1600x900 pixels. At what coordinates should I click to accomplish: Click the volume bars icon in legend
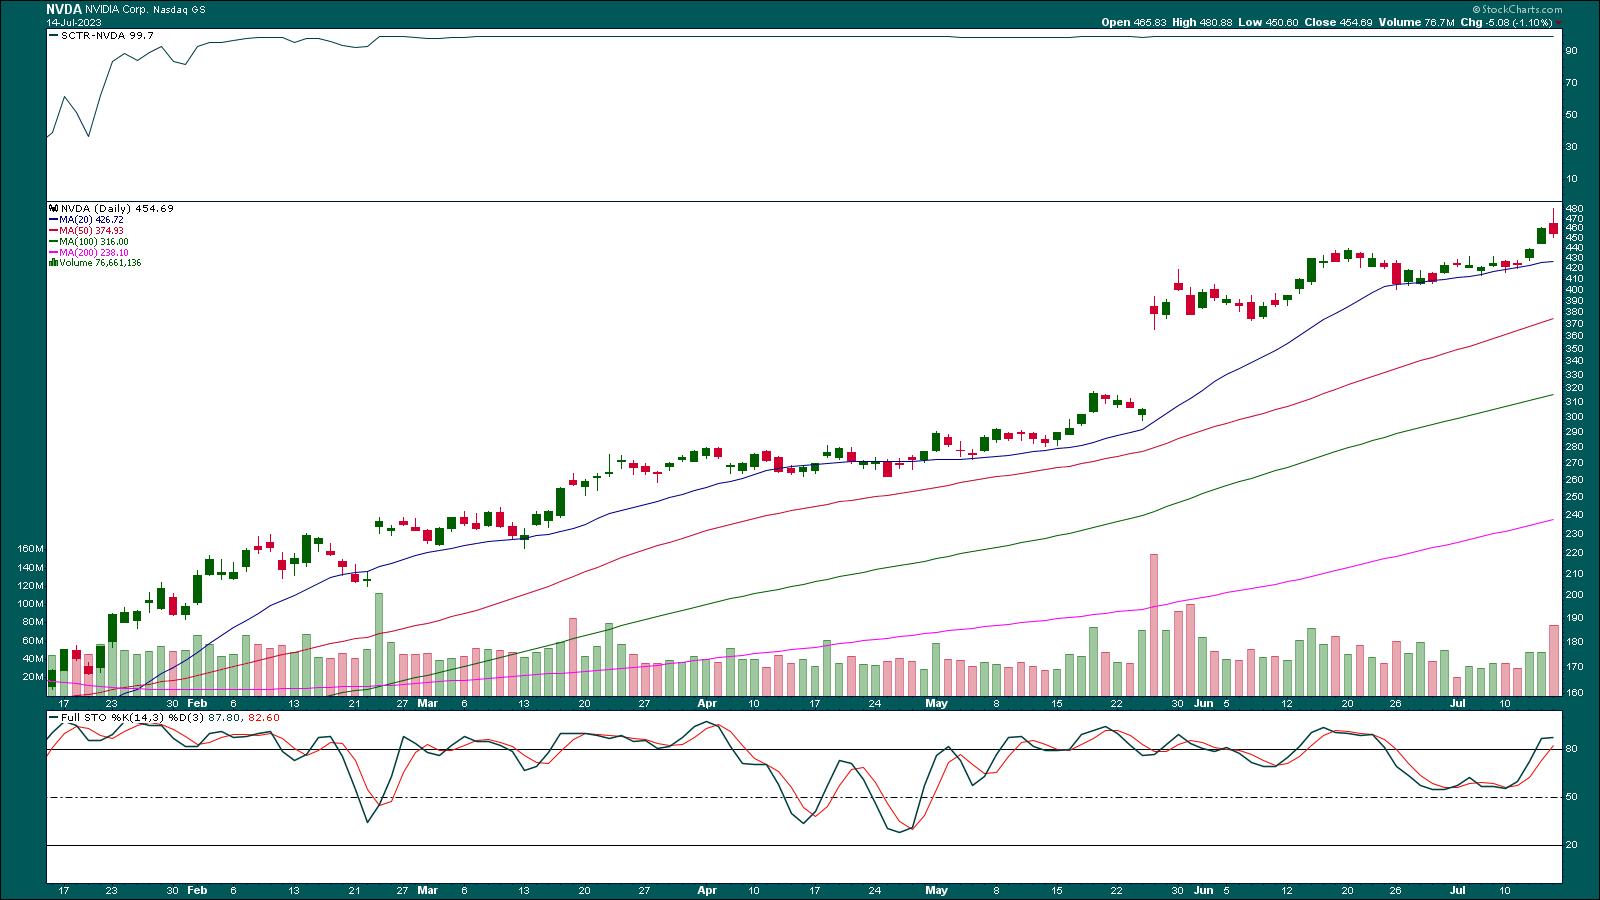coord(53,263)
